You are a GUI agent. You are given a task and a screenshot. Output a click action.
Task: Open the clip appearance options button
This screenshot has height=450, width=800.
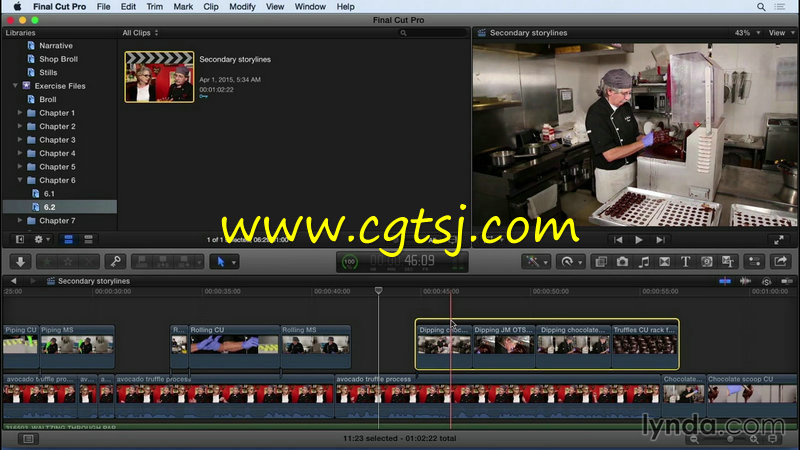point(773,439)
